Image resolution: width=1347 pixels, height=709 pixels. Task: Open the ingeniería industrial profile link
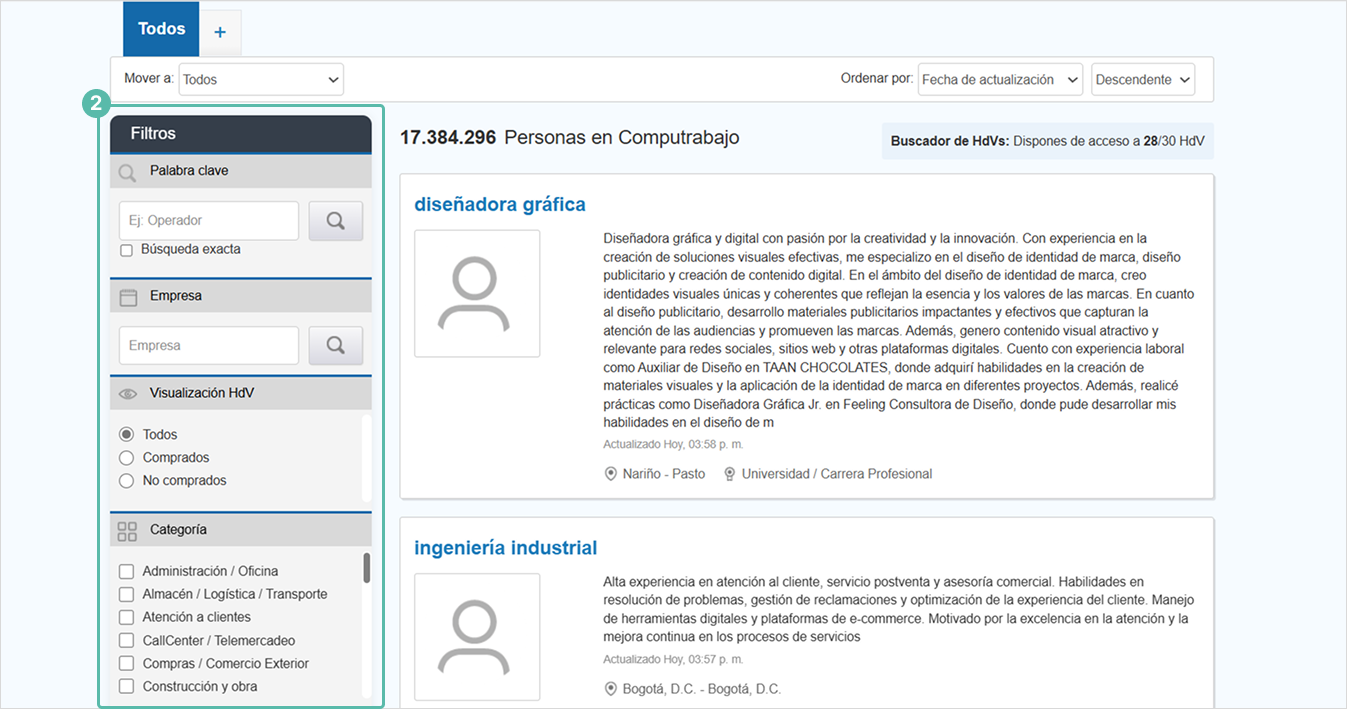(505, 548)
